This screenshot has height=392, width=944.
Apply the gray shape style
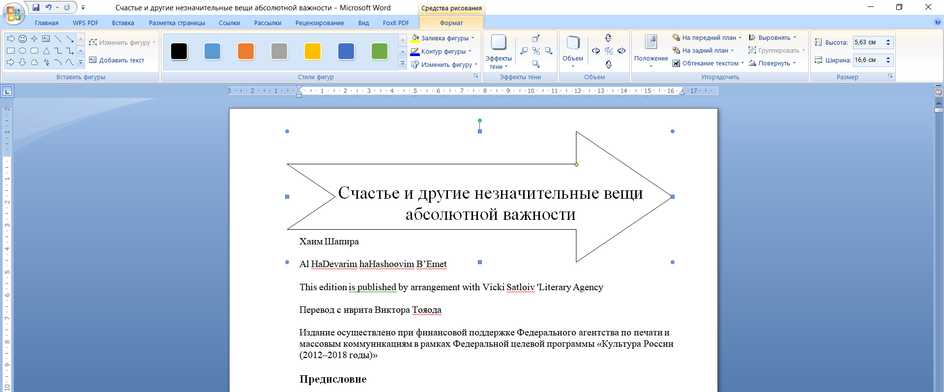pyautogui.click(x=279, y=51)
